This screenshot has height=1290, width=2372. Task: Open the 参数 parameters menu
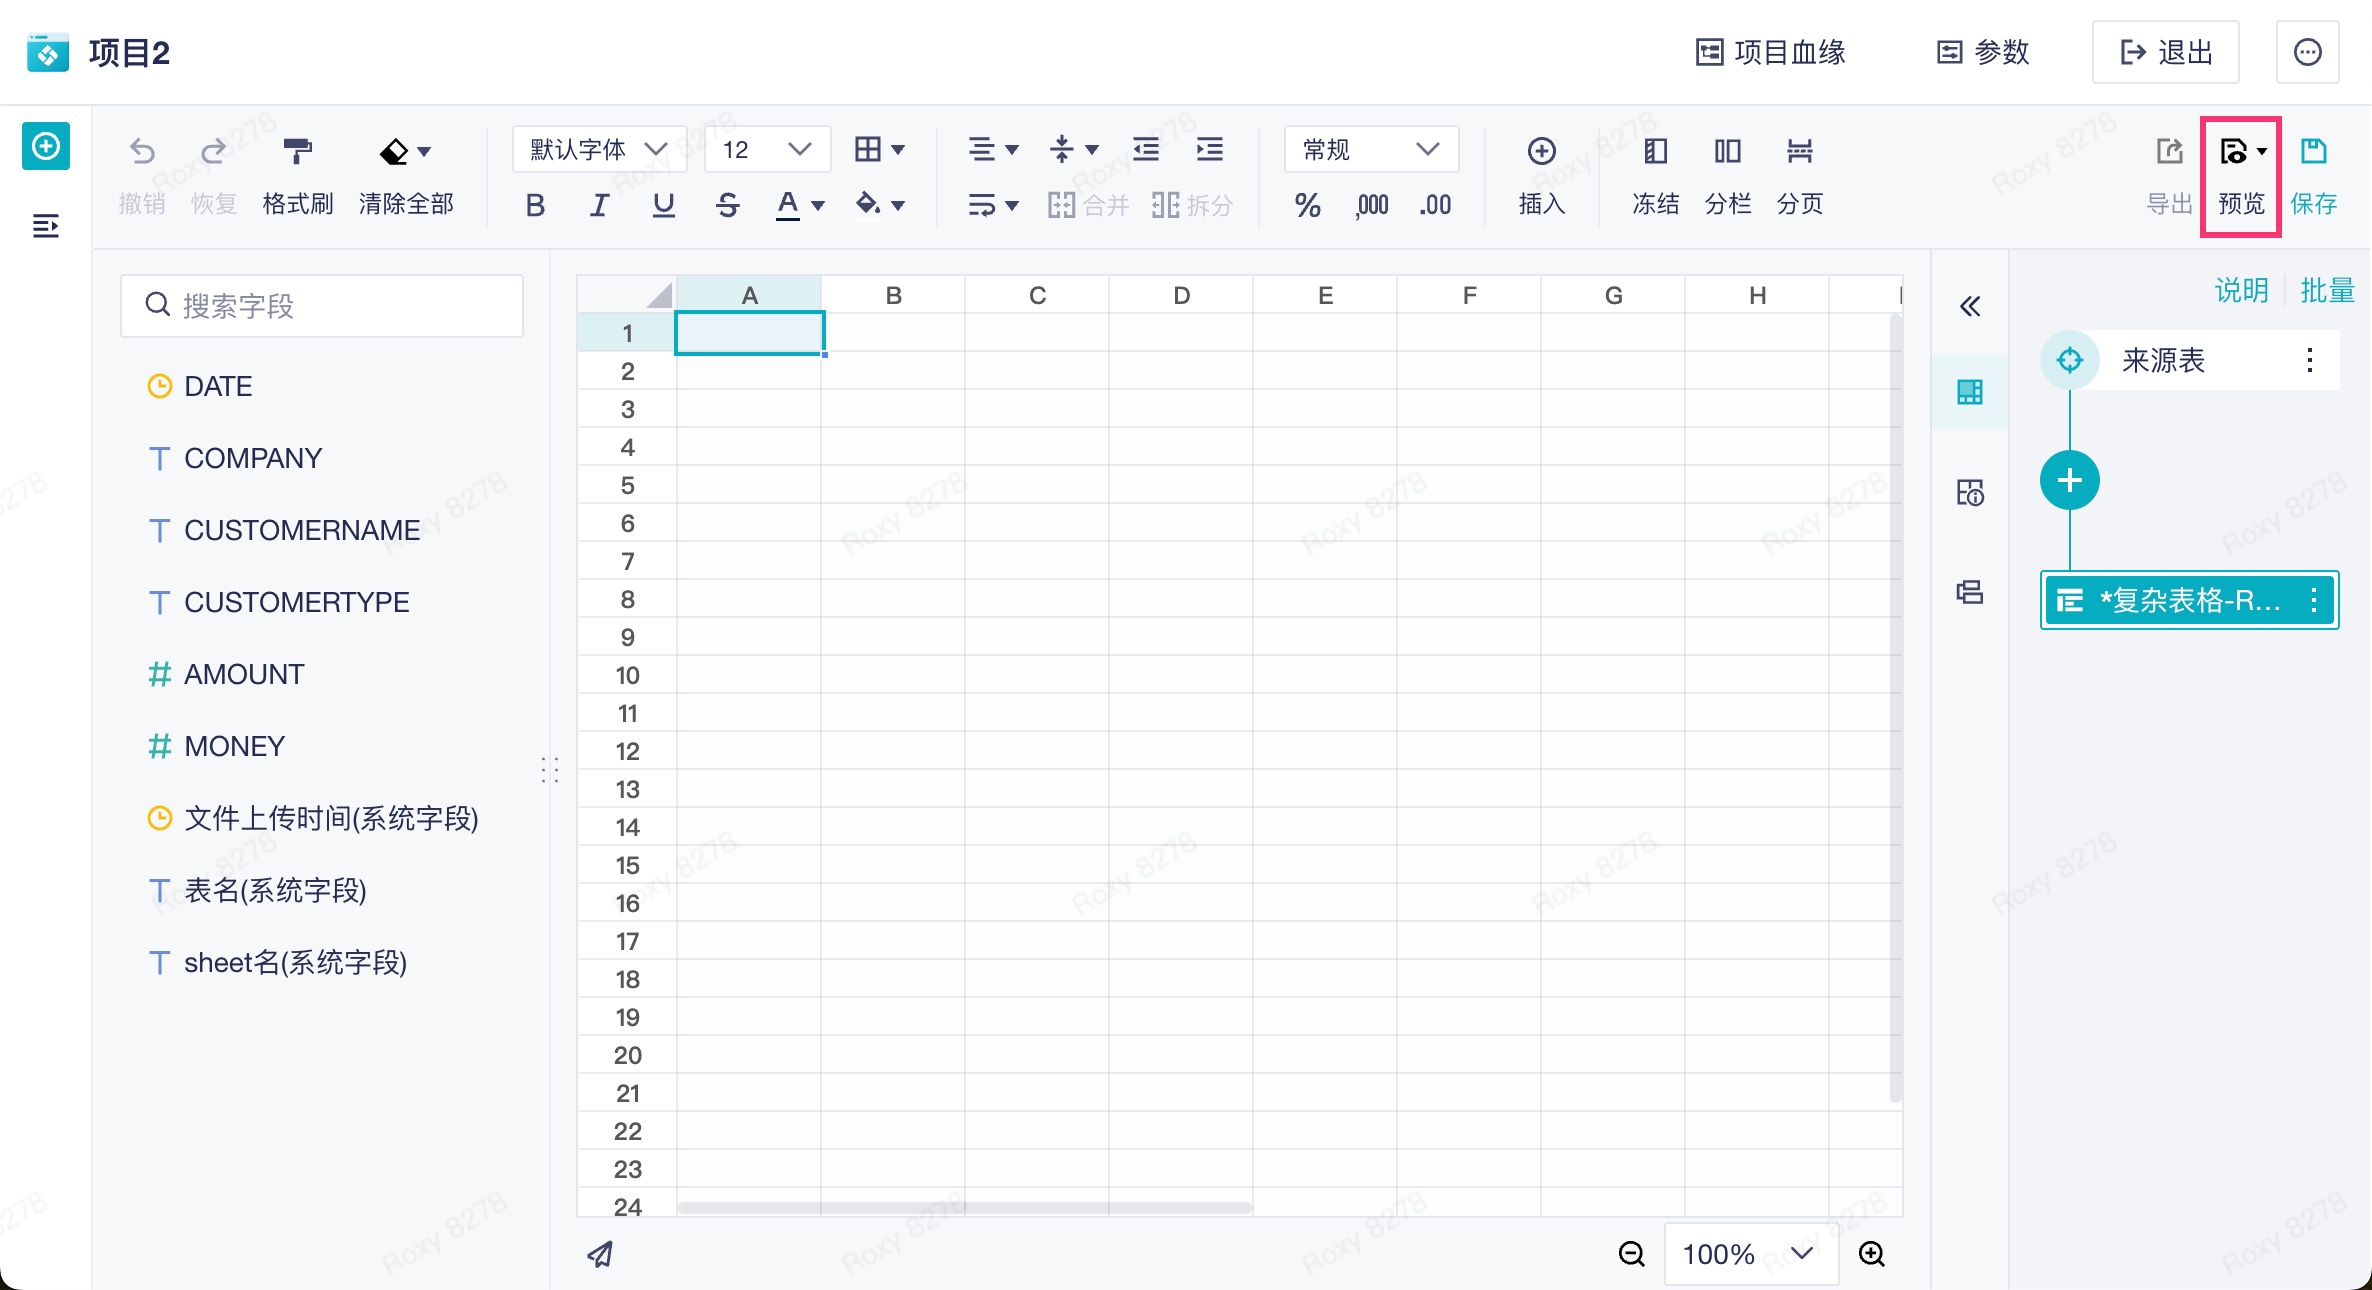[x=1983, y=52]
